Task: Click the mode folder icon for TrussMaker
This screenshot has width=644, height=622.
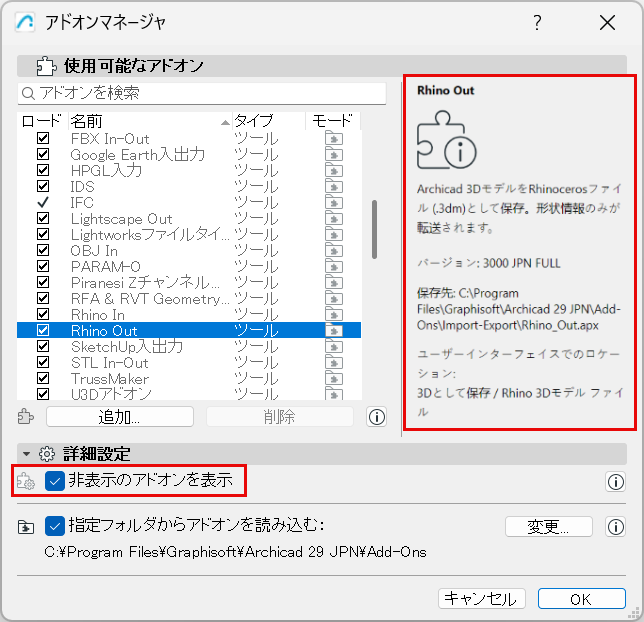Action: coord(334,379)
